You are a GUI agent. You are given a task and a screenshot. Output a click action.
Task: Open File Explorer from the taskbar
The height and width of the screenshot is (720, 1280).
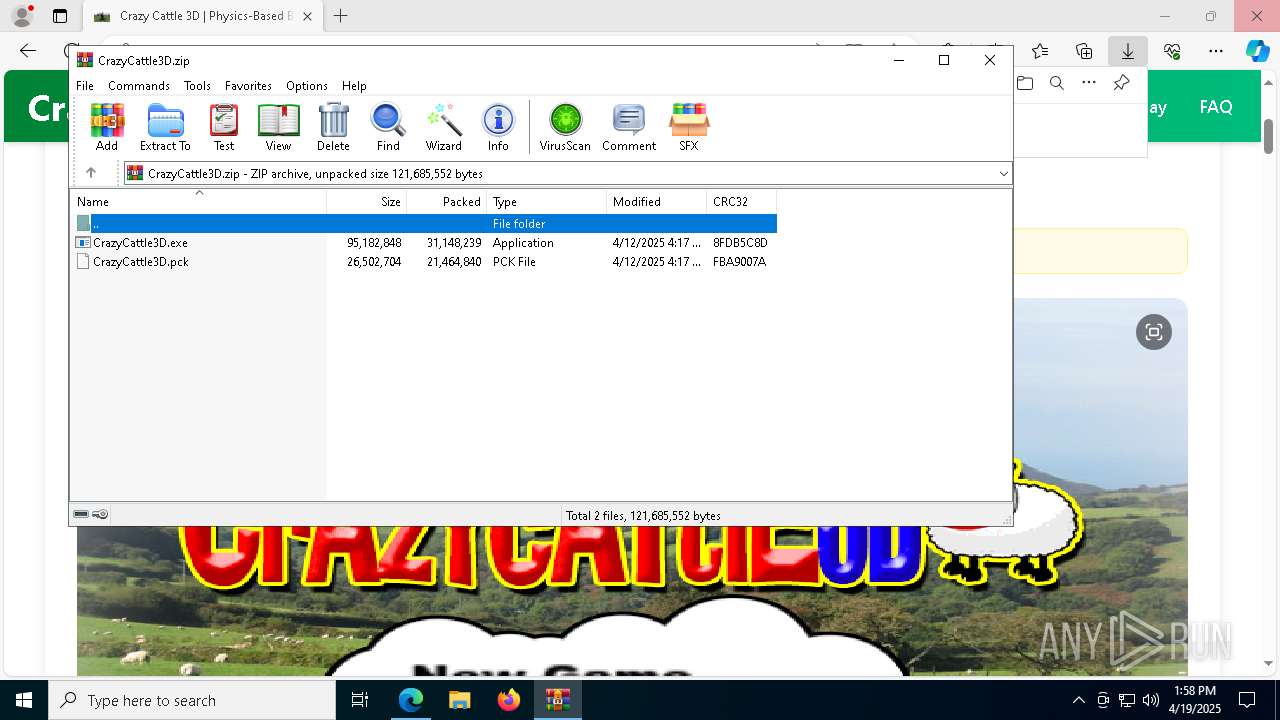click(x=459, y=700)
